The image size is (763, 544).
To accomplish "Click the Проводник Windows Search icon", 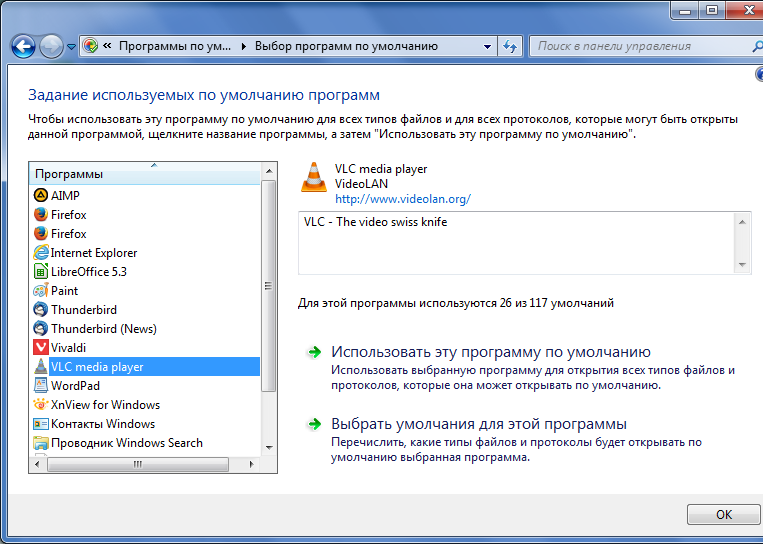I will tap(41, 443).
